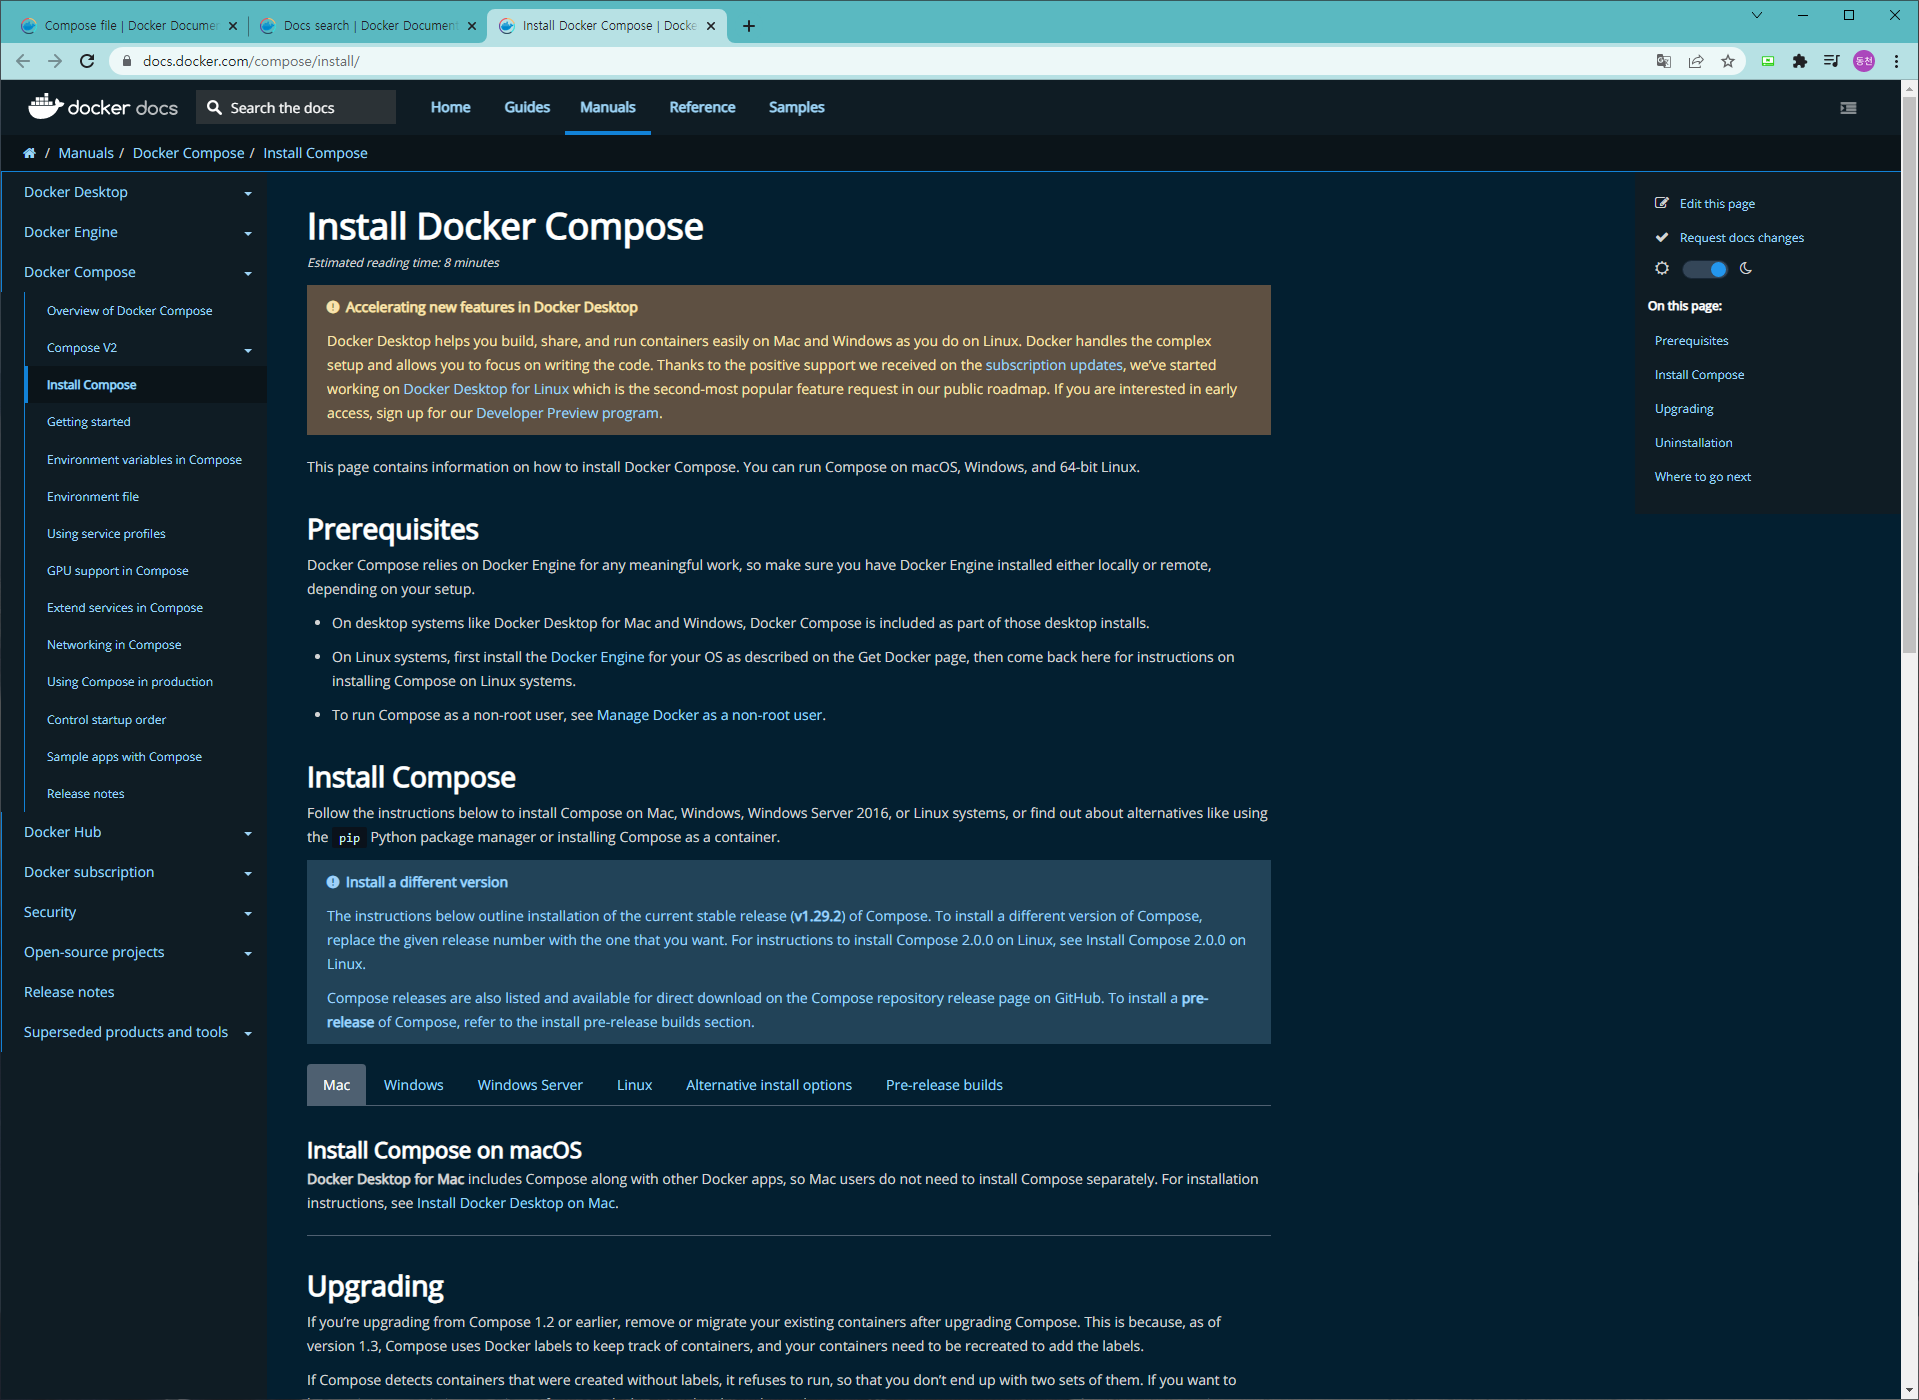
Task: Click the translate page icon
Action: (1664, 61)
